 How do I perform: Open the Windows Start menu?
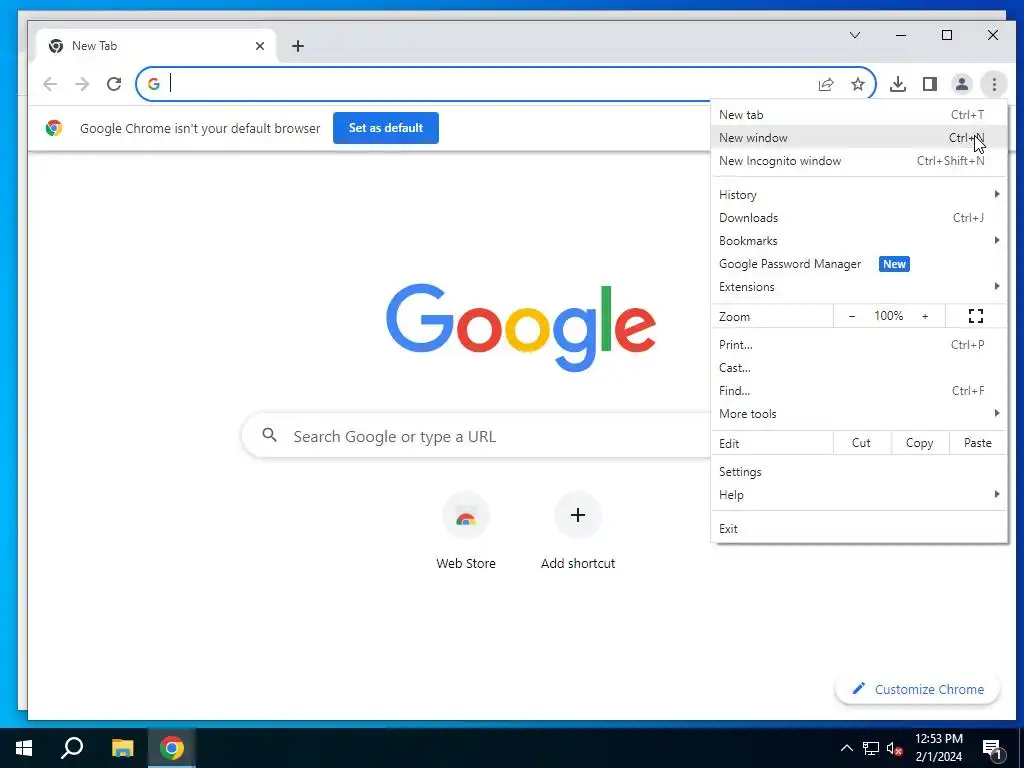coord(24,748)
